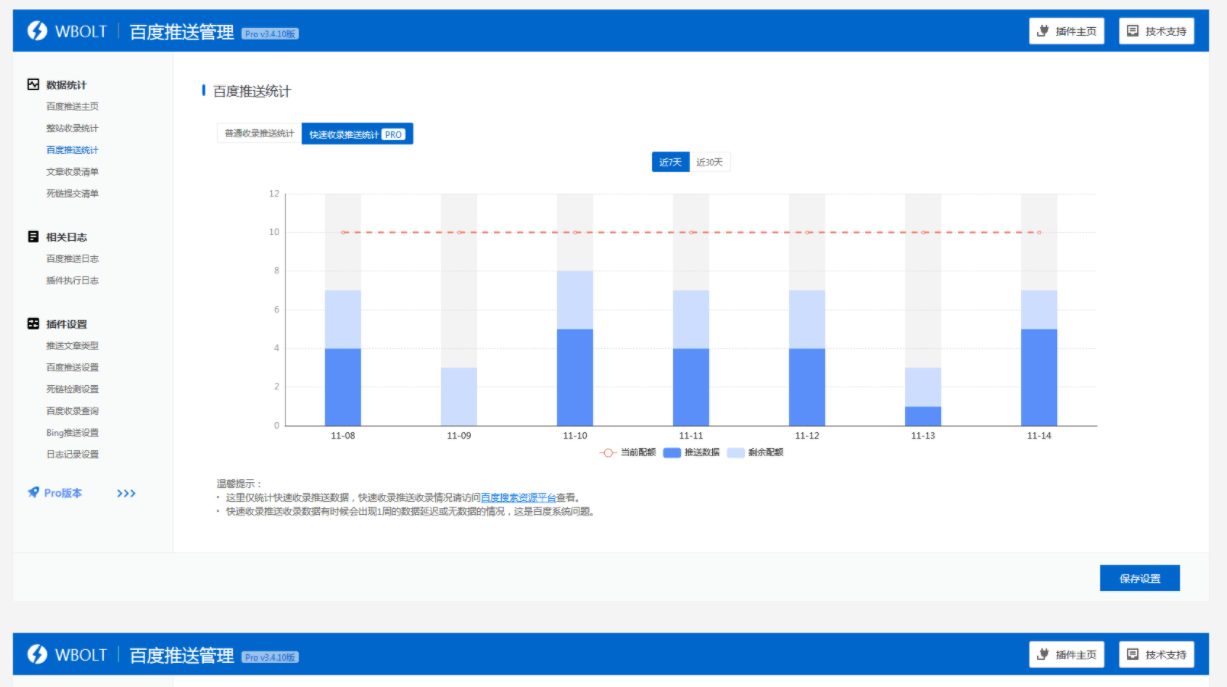Click the PRO badge on 快速收录推送统计 tab
The height and width of the screenshot is (687, 1227).
click(394, 134)
